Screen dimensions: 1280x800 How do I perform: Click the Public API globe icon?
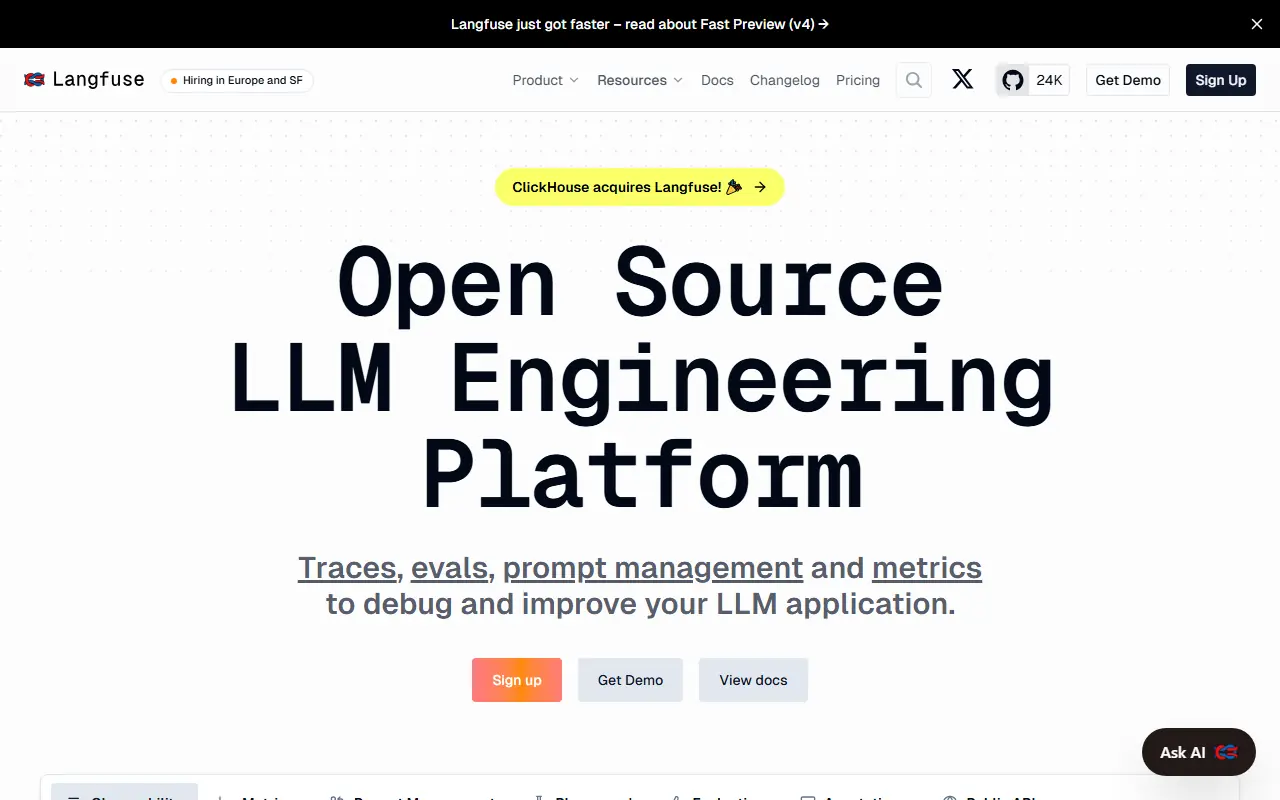click(945, 797)
